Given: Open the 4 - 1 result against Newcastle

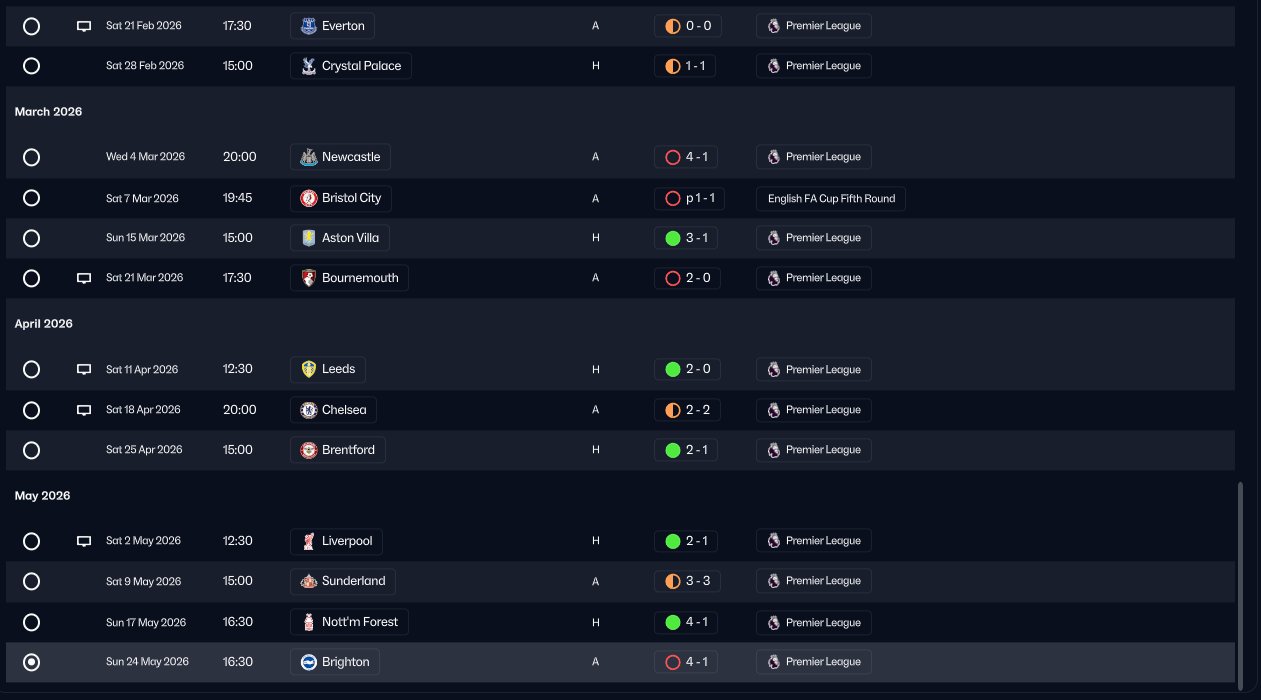Looking at the screenshot, I should click(686, 157).
